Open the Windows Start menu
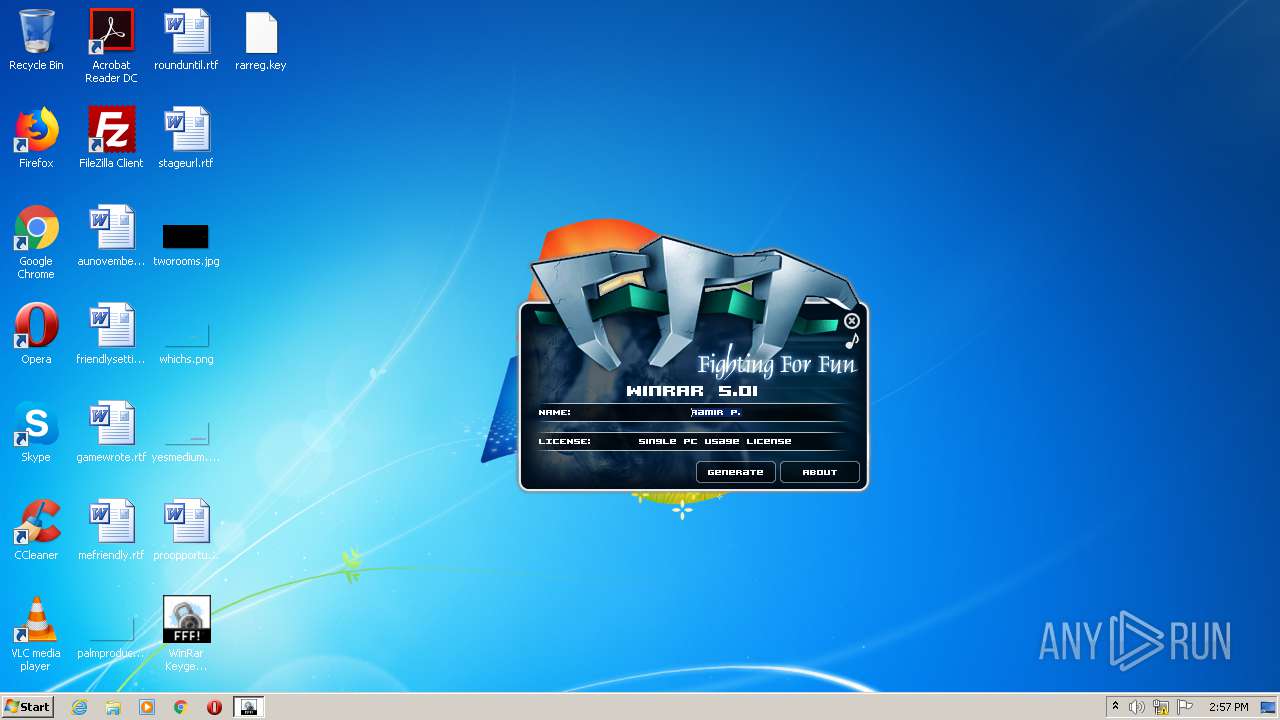This screenshot has height=720, width=1280. point(28,707)
